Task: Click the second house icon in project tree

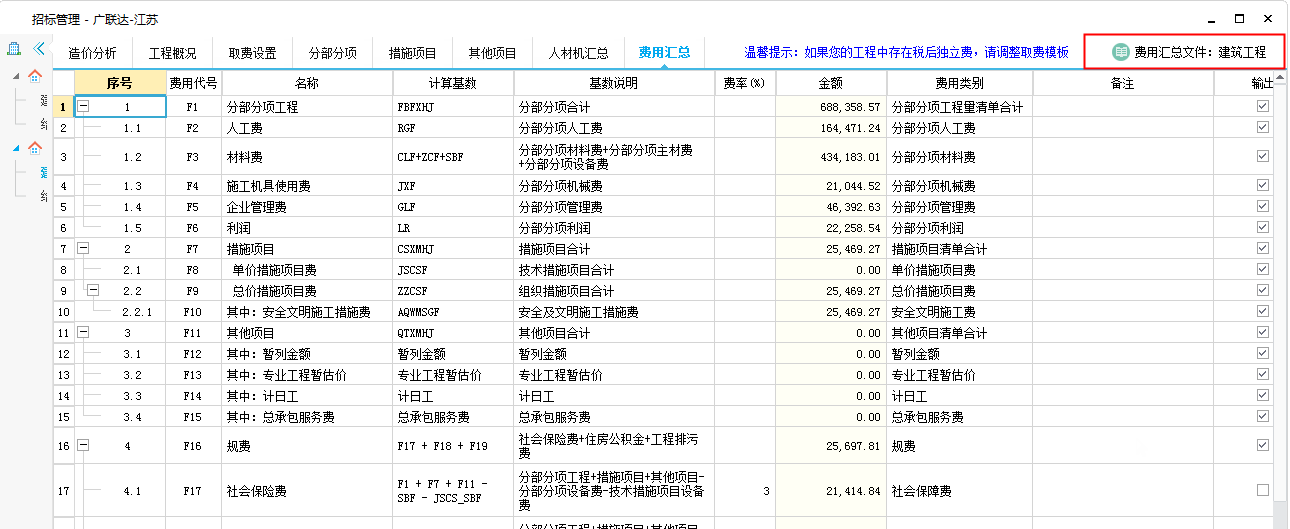Action: [x=35, y=148]
